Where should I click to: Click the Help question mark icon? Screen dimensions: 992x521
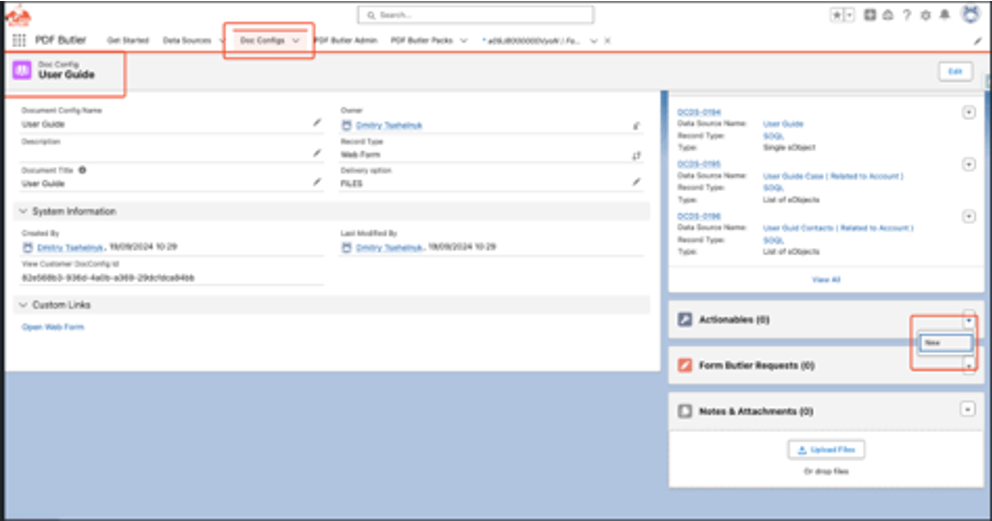(906, 15)
